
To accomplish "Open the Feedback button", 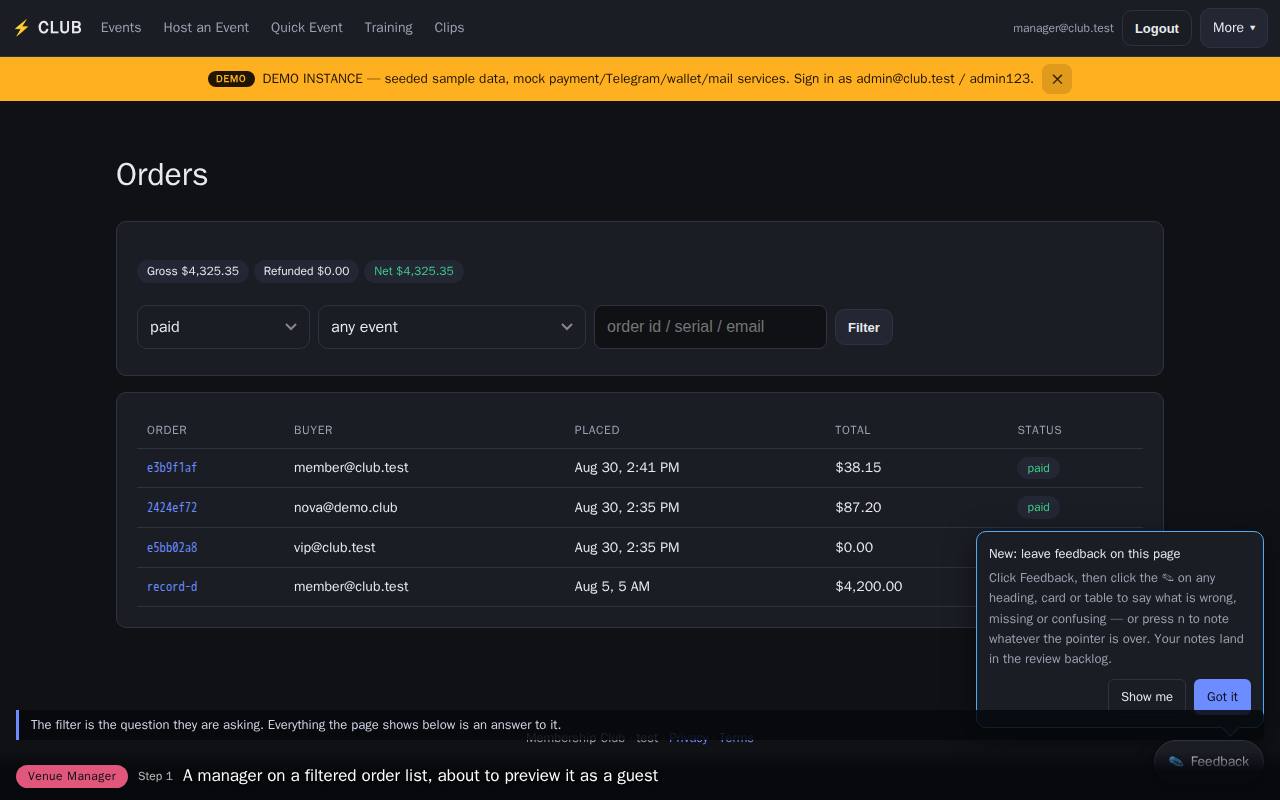I will click(1209, 762).
